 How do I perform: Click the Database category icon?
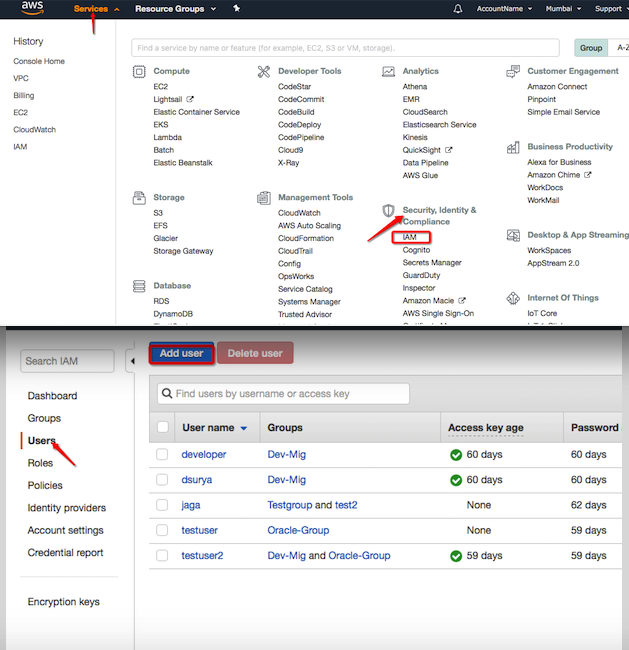[139, 286]
